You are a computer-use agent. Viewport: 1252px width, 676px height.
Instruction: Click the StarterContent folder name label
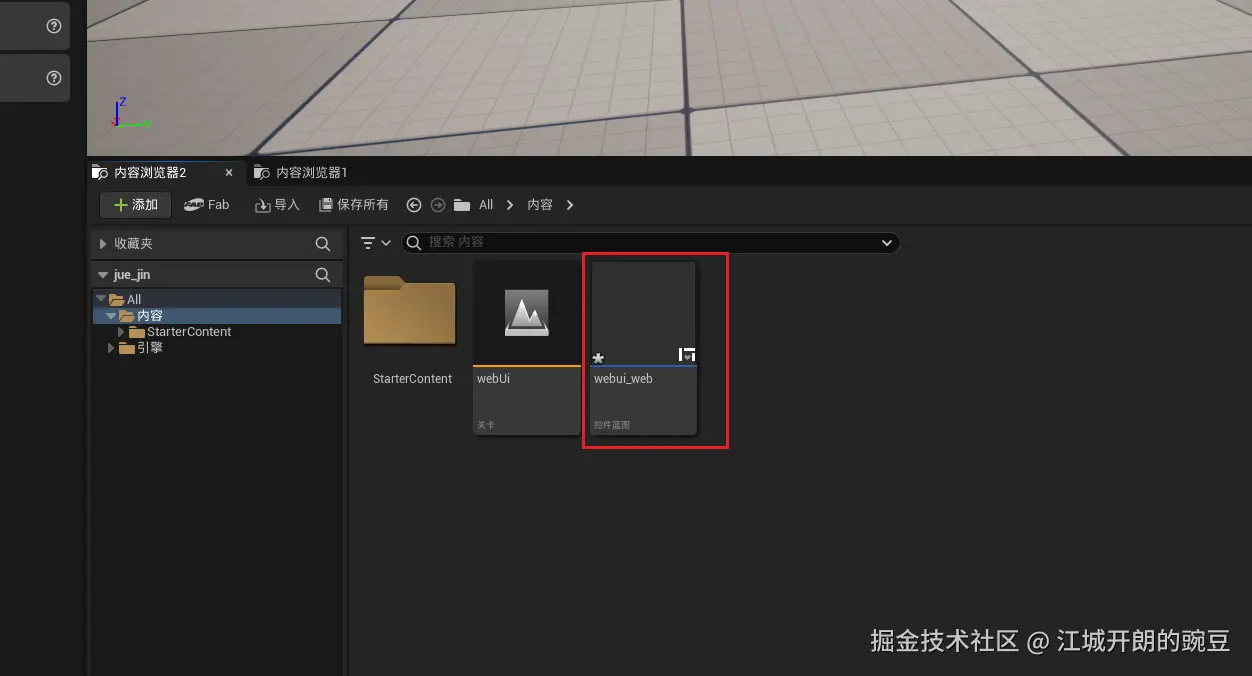pos(412,379)
